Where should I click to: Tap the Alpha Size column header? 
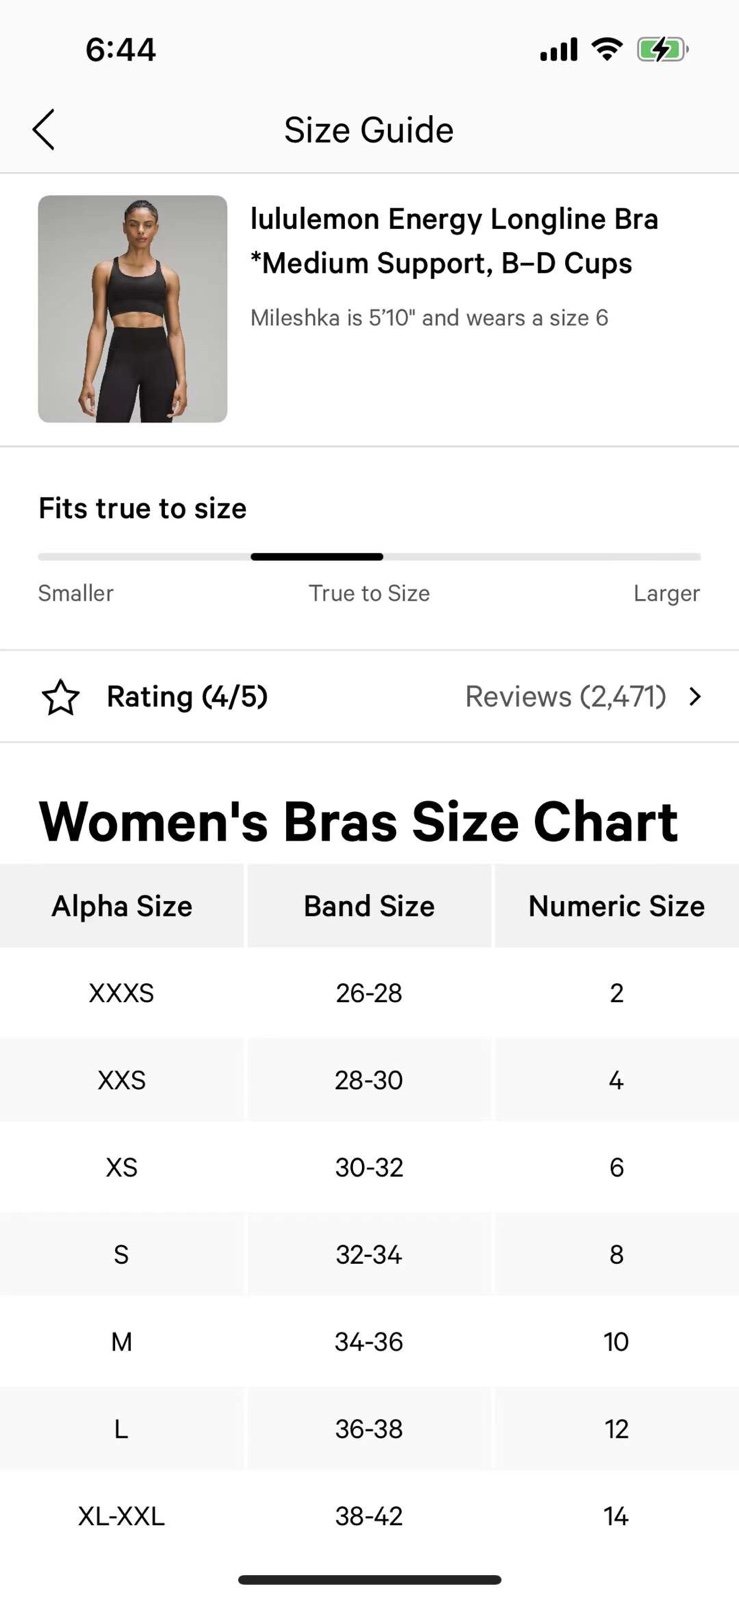point(122,906)
